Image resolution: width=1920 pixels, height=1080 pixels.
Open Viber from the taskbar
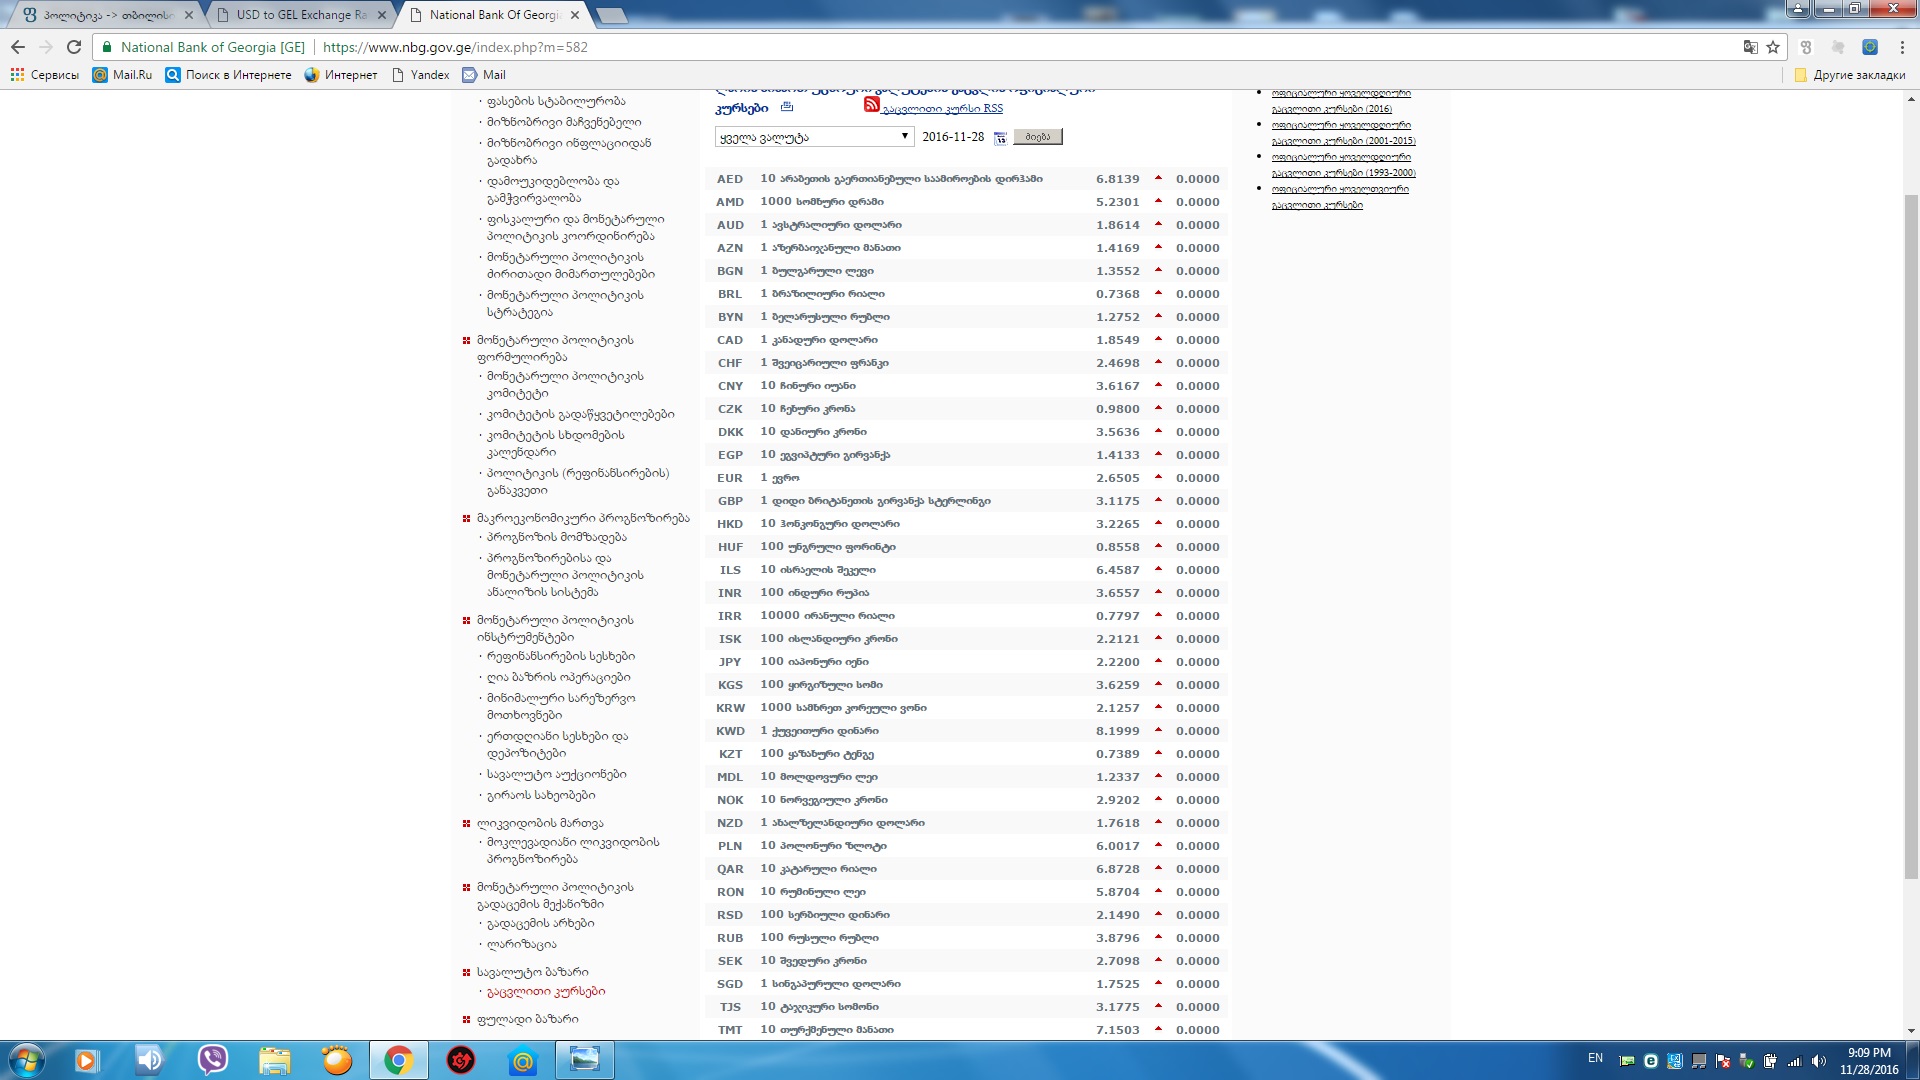click(x=212, y=1060)
